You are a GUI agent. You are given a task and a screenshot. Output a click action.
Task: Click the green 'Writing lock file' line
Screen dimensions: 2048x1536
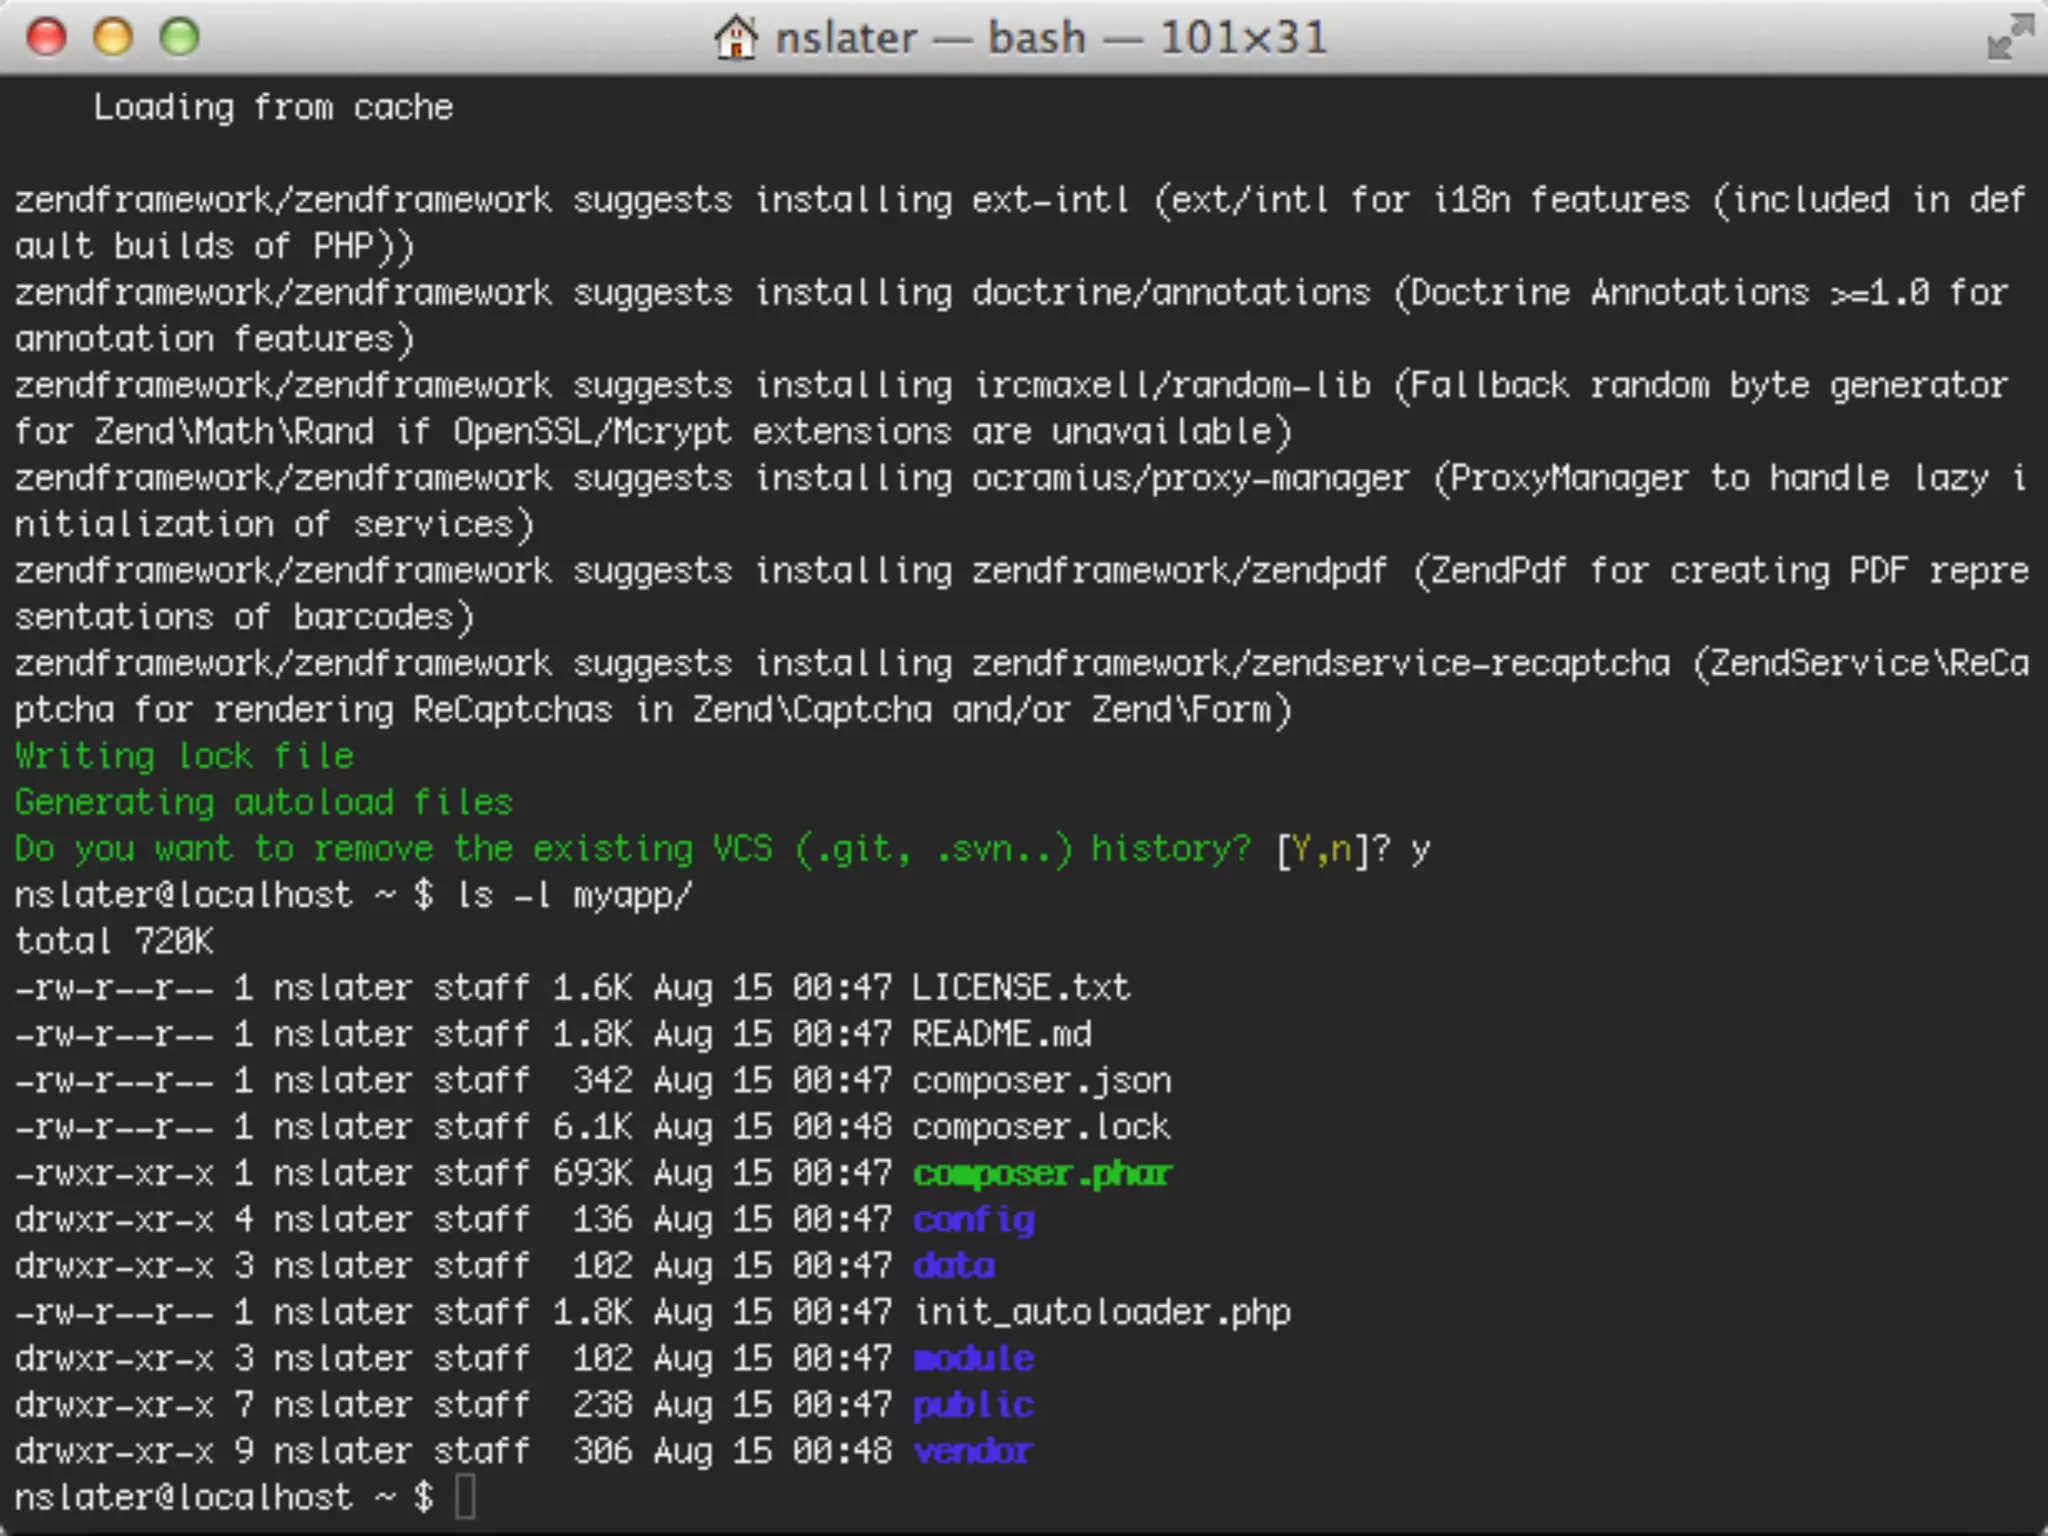(184, 756)
